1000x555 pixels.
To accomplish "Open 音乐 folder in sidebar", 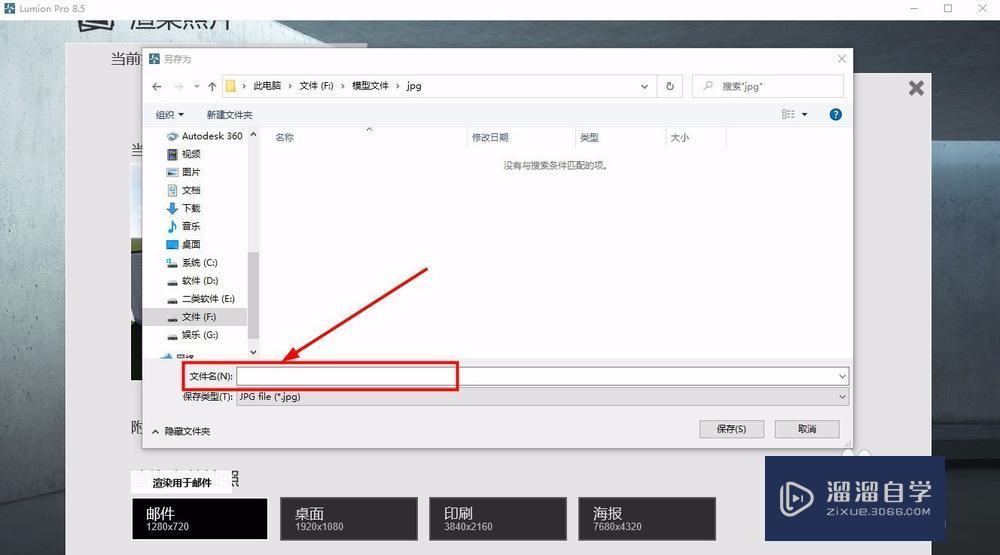I will (x=184, y=226).
